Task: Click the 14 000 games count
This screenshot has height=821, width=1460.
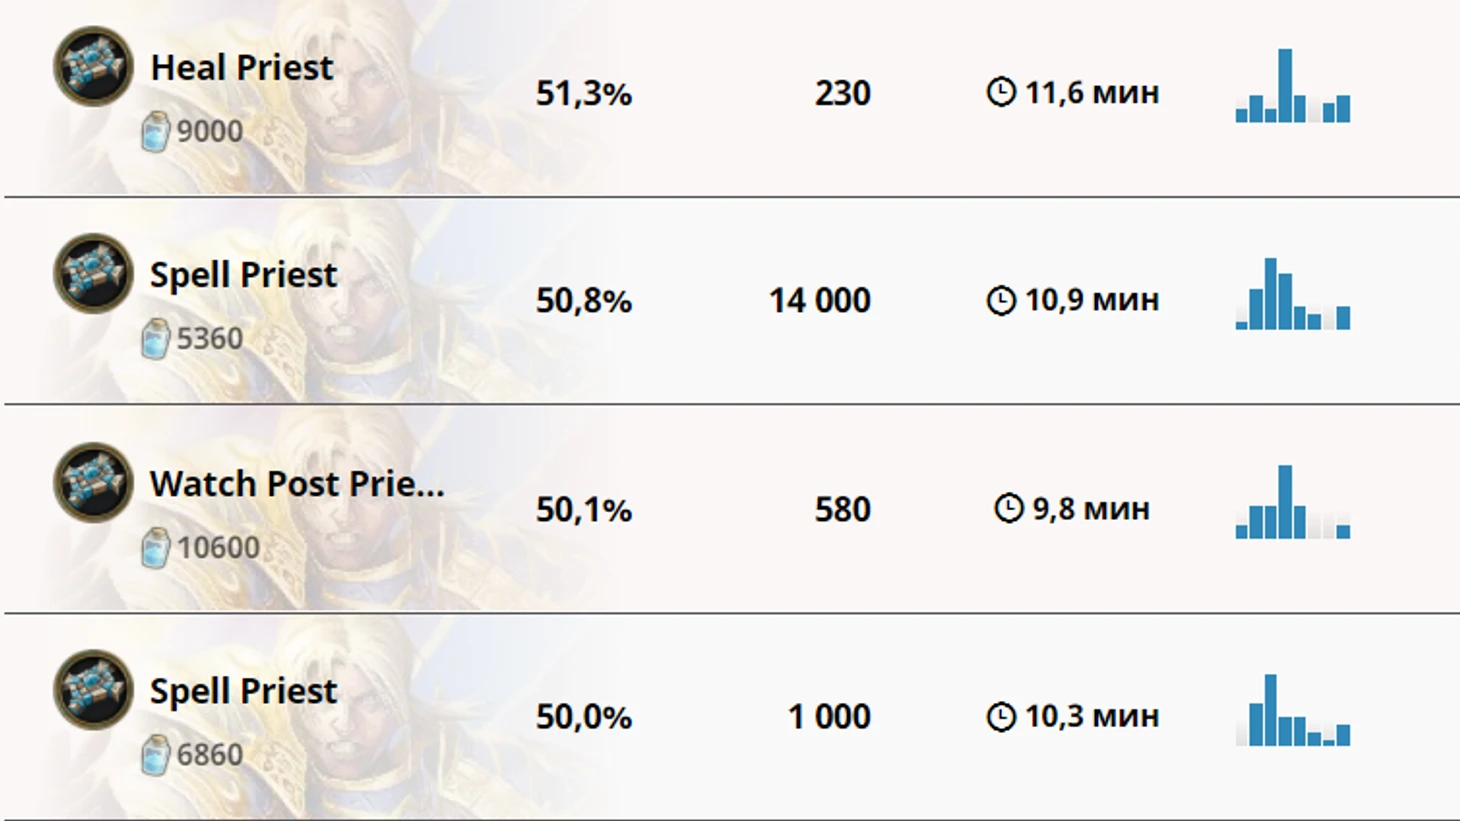Action: (x=819, y=300)
